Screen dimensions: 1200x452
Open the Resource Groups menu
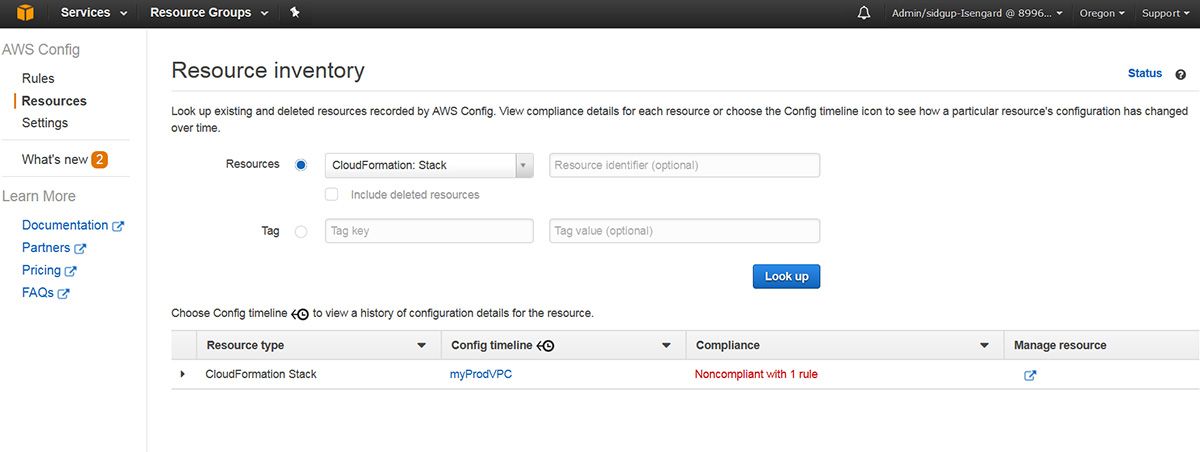(209, 13)
